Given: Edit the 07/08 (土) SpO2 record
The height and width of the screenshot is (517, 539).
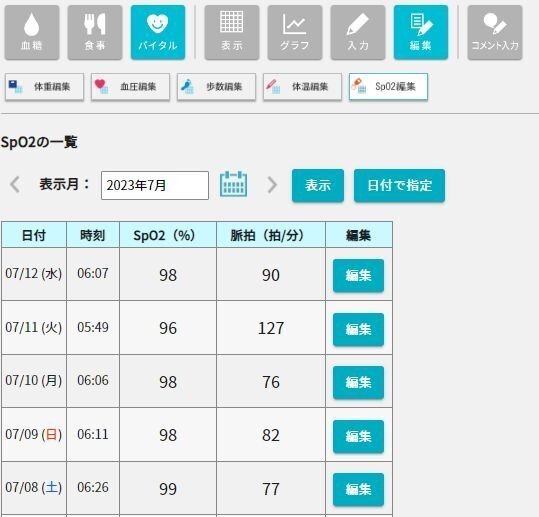Looking at the screenshot, I should coord(358,490).
